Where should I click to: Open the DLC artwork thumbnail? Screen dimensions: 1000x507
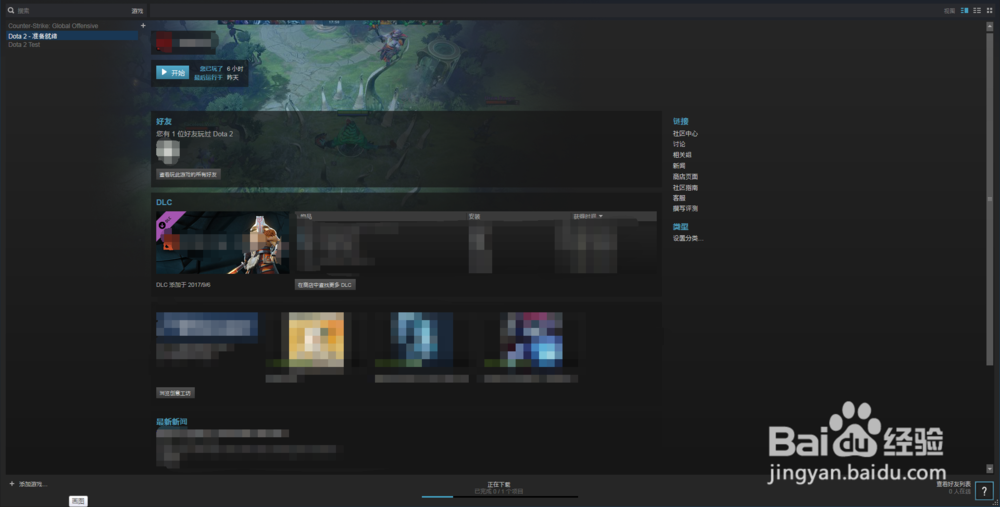[x=223, y=243]
